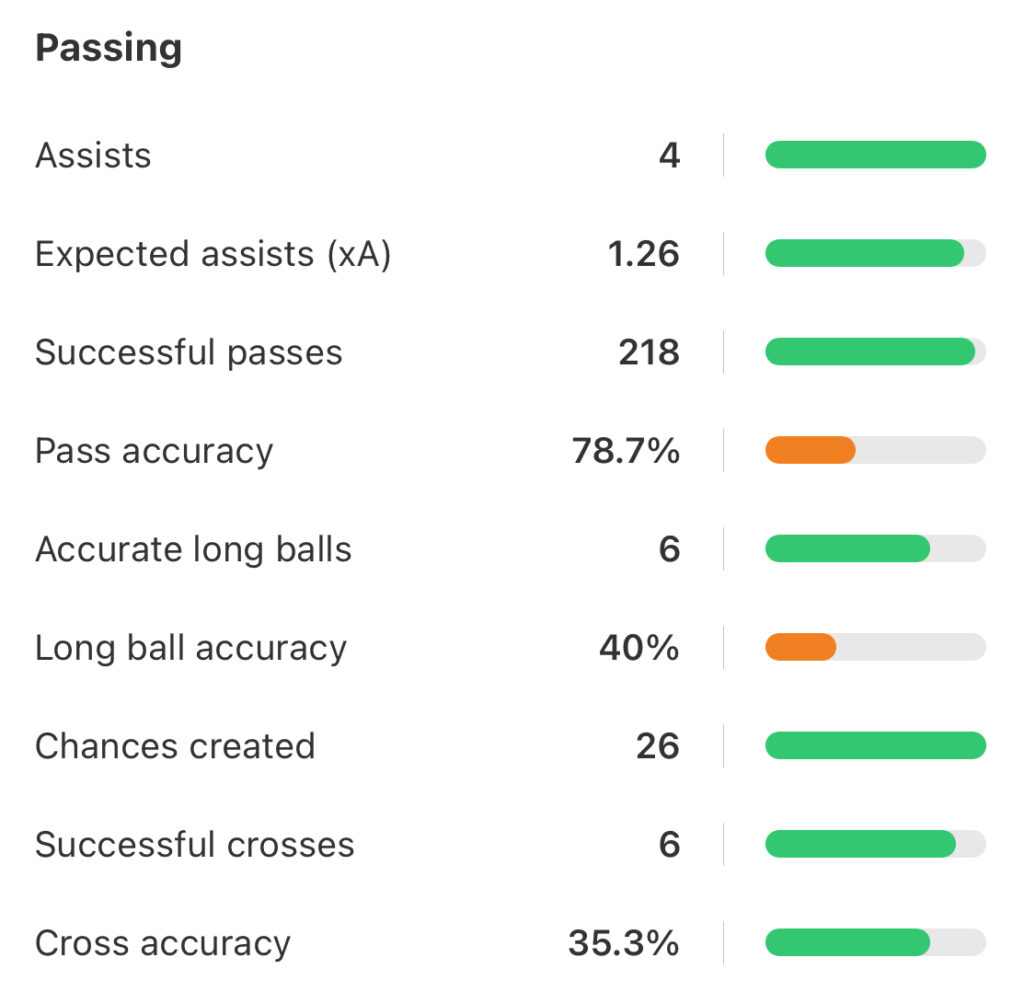Click the 78.7% pass accuracy value
This screenshot has height=992, width=1024.
[x=626, y=451]
